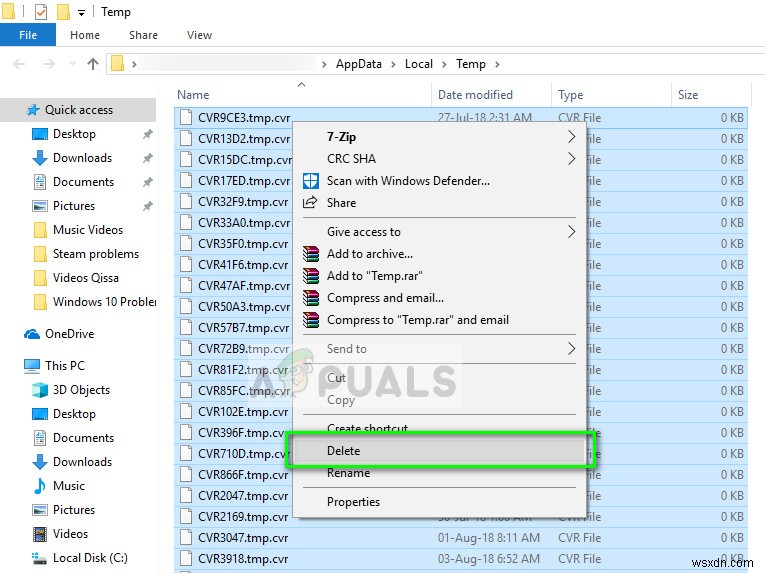Choose Add to "Temp.rar"
This screenshot has height=573, width=765.
tap(439, 276)
